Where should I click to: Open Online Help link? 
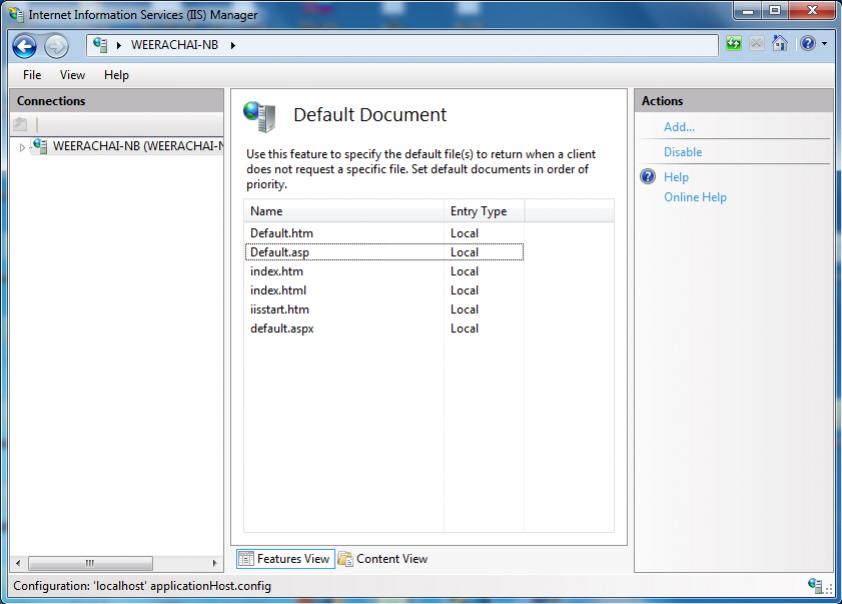click(x=695, y=197)
